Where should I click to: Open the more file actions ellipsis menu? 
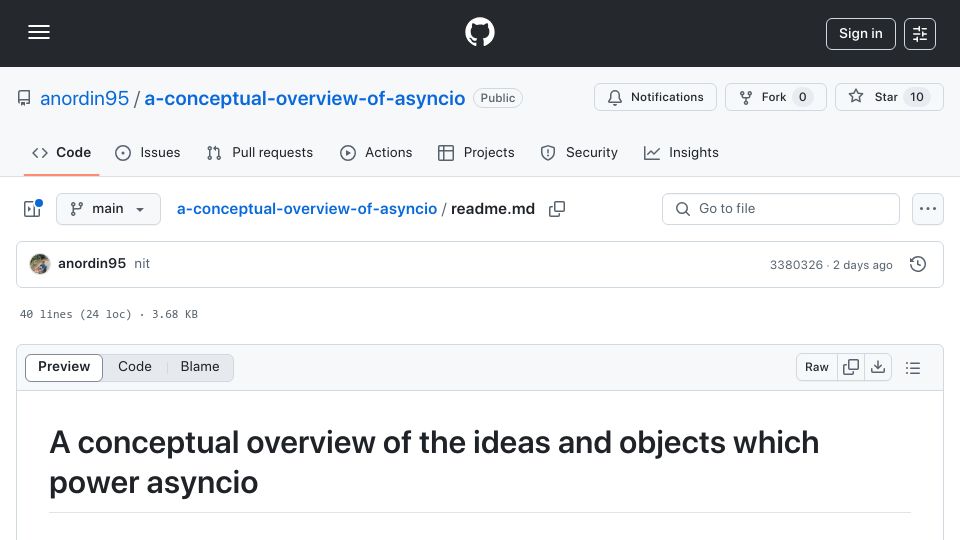pos(928,209)
